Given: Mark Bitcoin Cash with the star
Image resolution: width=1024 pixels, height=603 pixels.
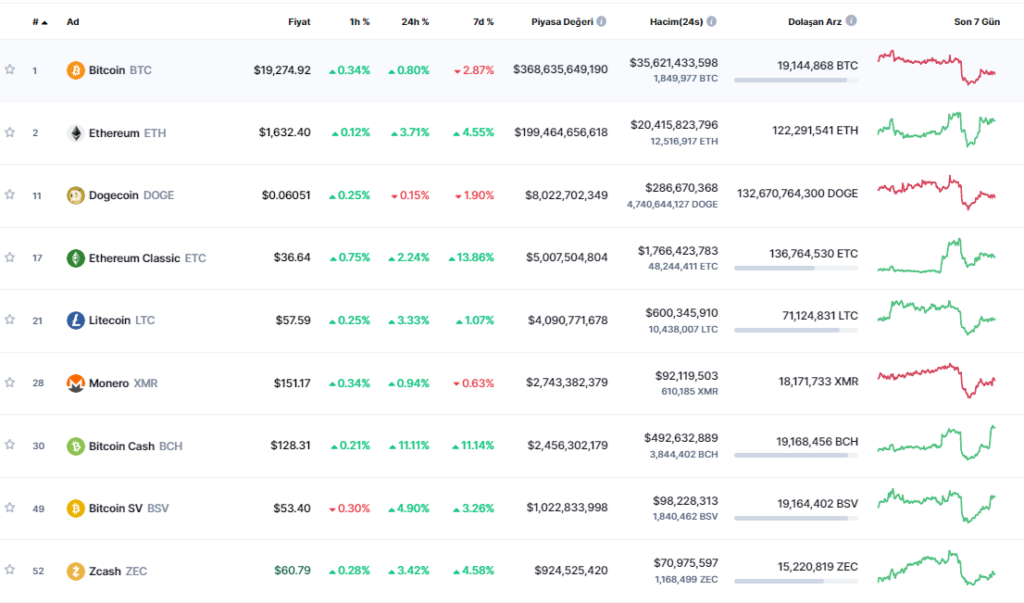Looking at the screenshot, I should pyautogui.click(x=10, y=444).
